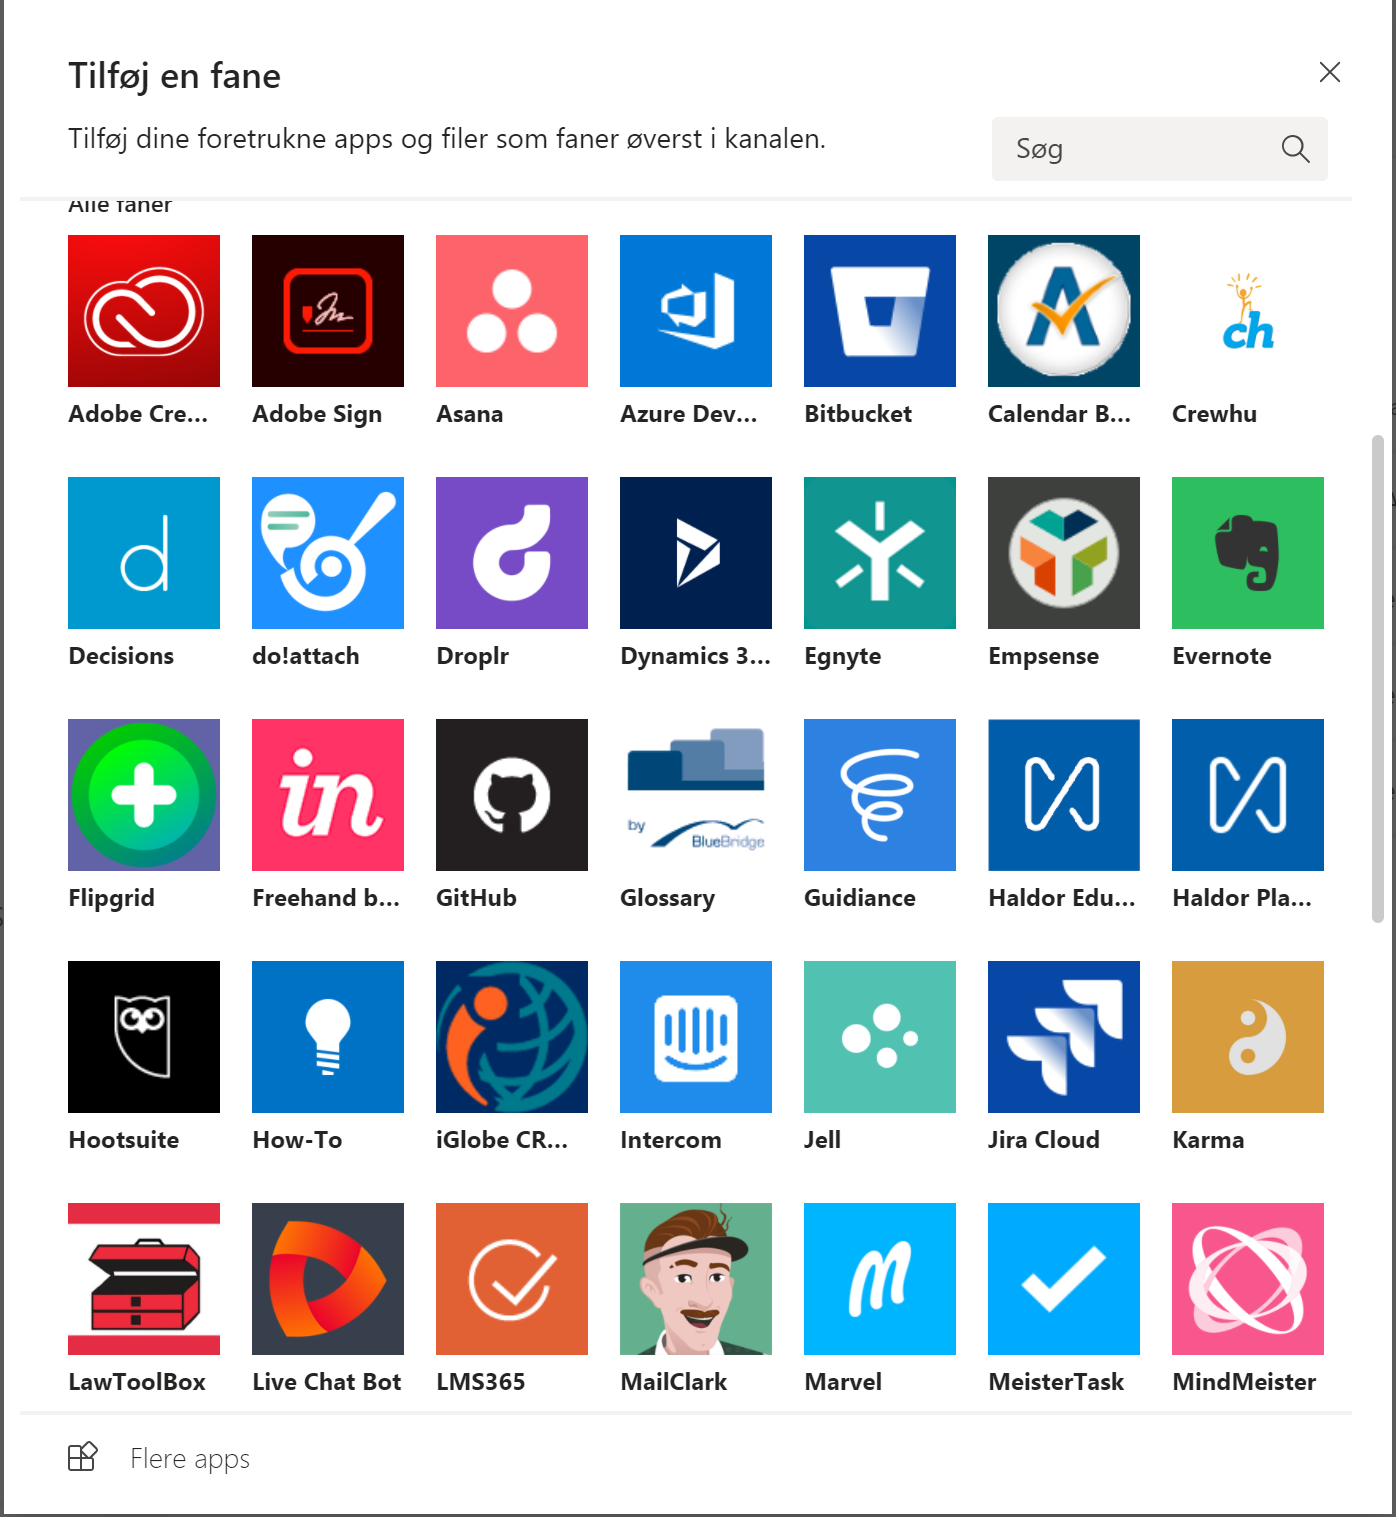Add the GitHub app icon
The width and height of the screenshot is (1396, 1517).
tap(512, 795)
